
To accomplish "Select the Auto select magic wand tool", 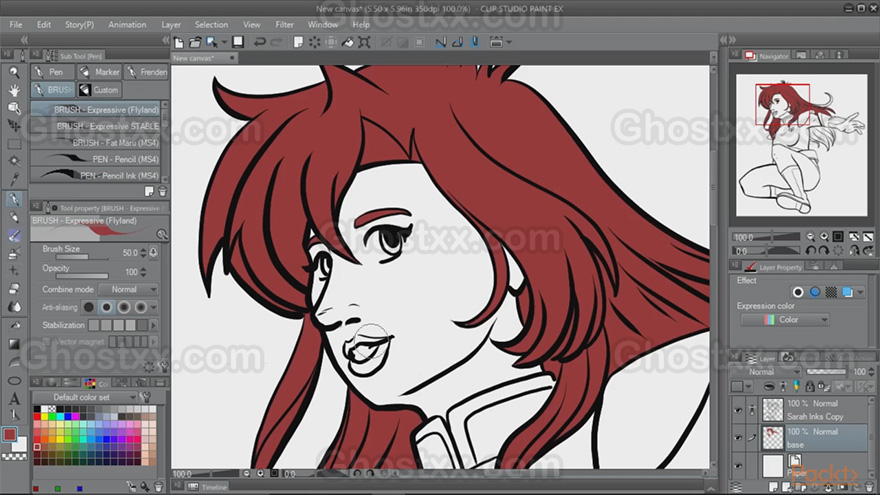I will 14,162.
